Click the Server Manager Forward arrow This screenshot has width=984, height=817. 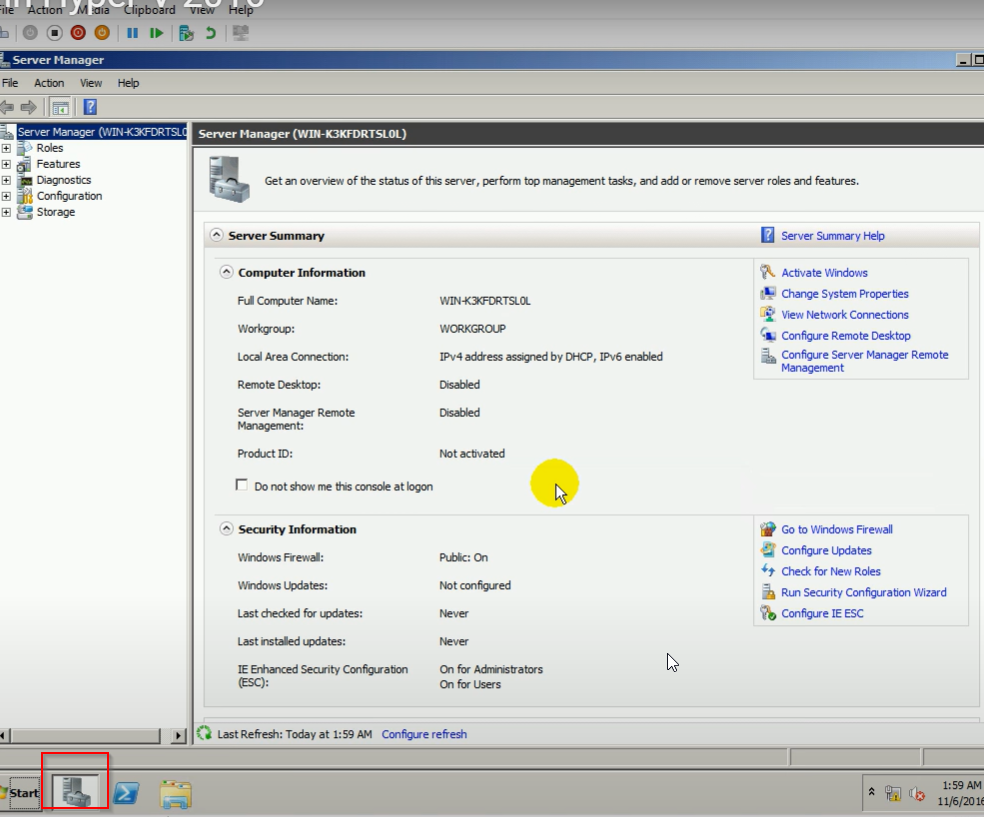(29, 107)
